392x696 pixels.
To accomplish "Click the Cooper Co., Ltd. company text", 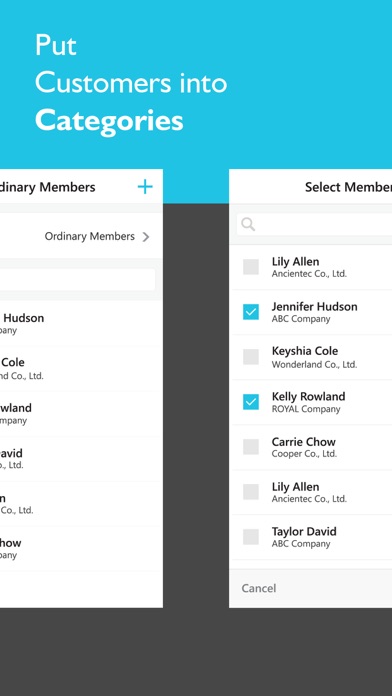I will click(304, 454).
